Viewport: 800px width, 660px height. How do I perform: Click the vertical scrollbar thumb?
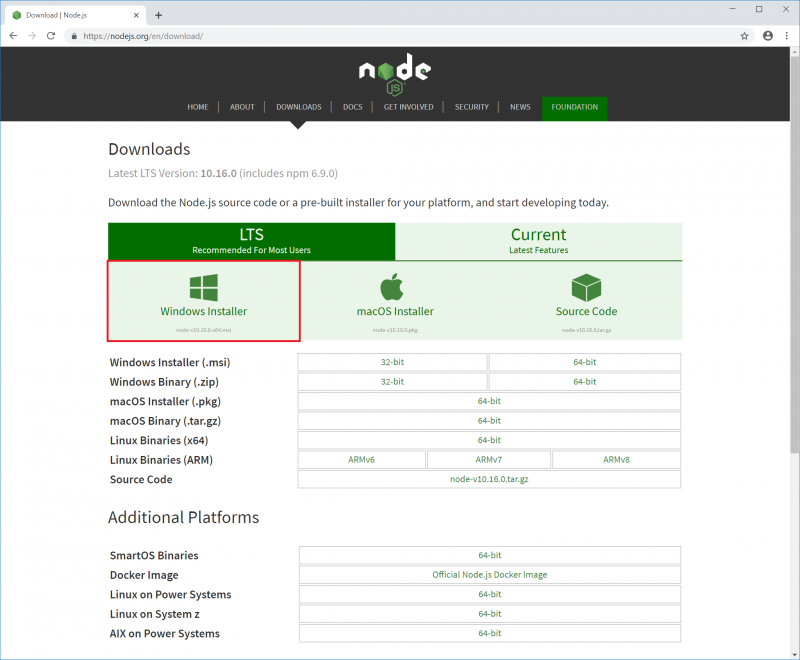click(x=794, y=255)
